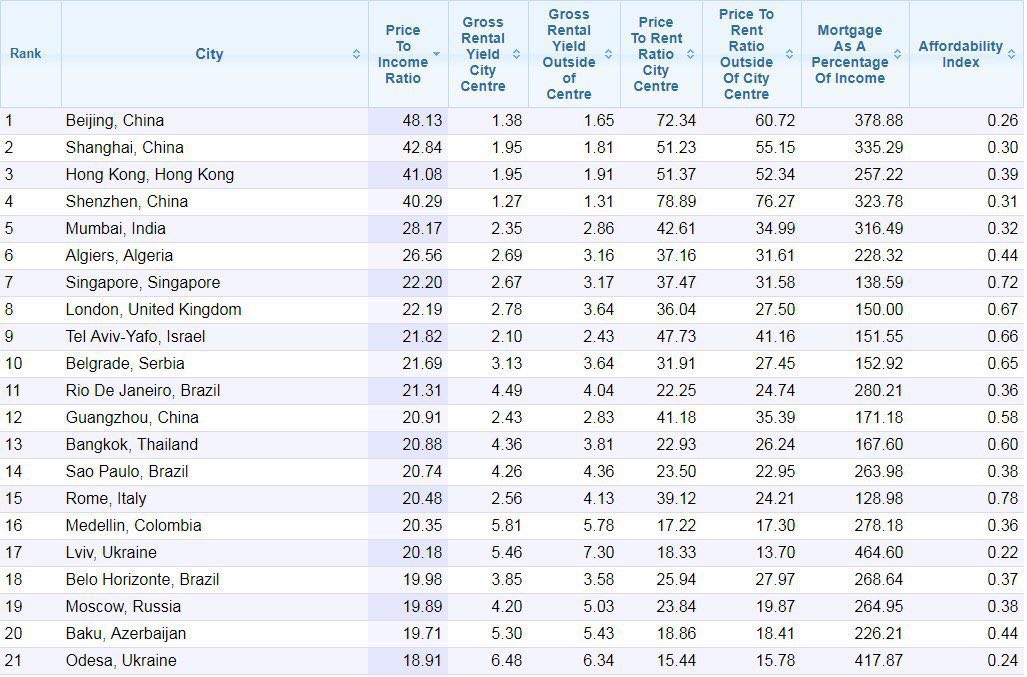This screenshot has width=1027, height=677.
Task: Select the 'Sao Paulo, Brazil' city cell
Action: tap(215, 472)
